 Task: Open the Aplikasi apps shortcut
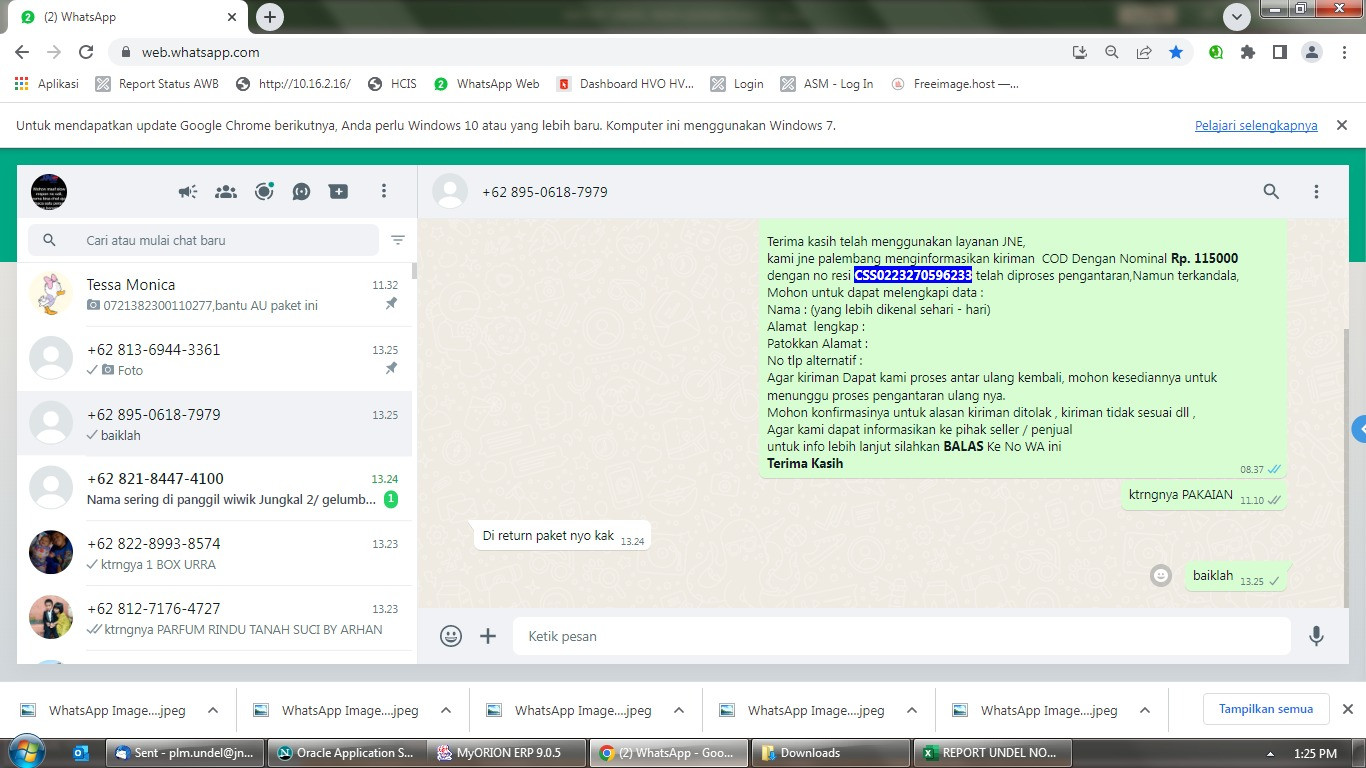pos(47,84)
